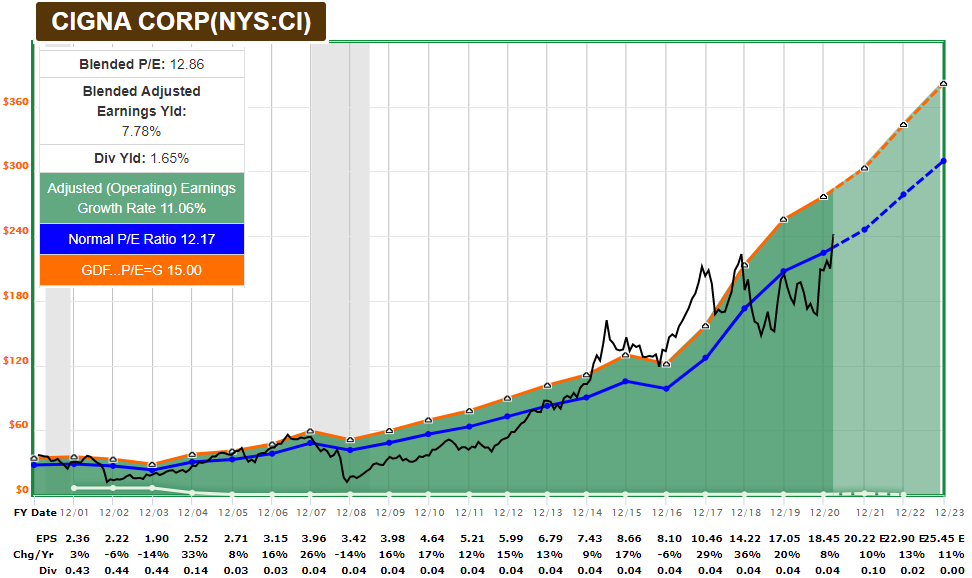Click the $240 price axis label
972x578 pixels.
coord(15,231)
